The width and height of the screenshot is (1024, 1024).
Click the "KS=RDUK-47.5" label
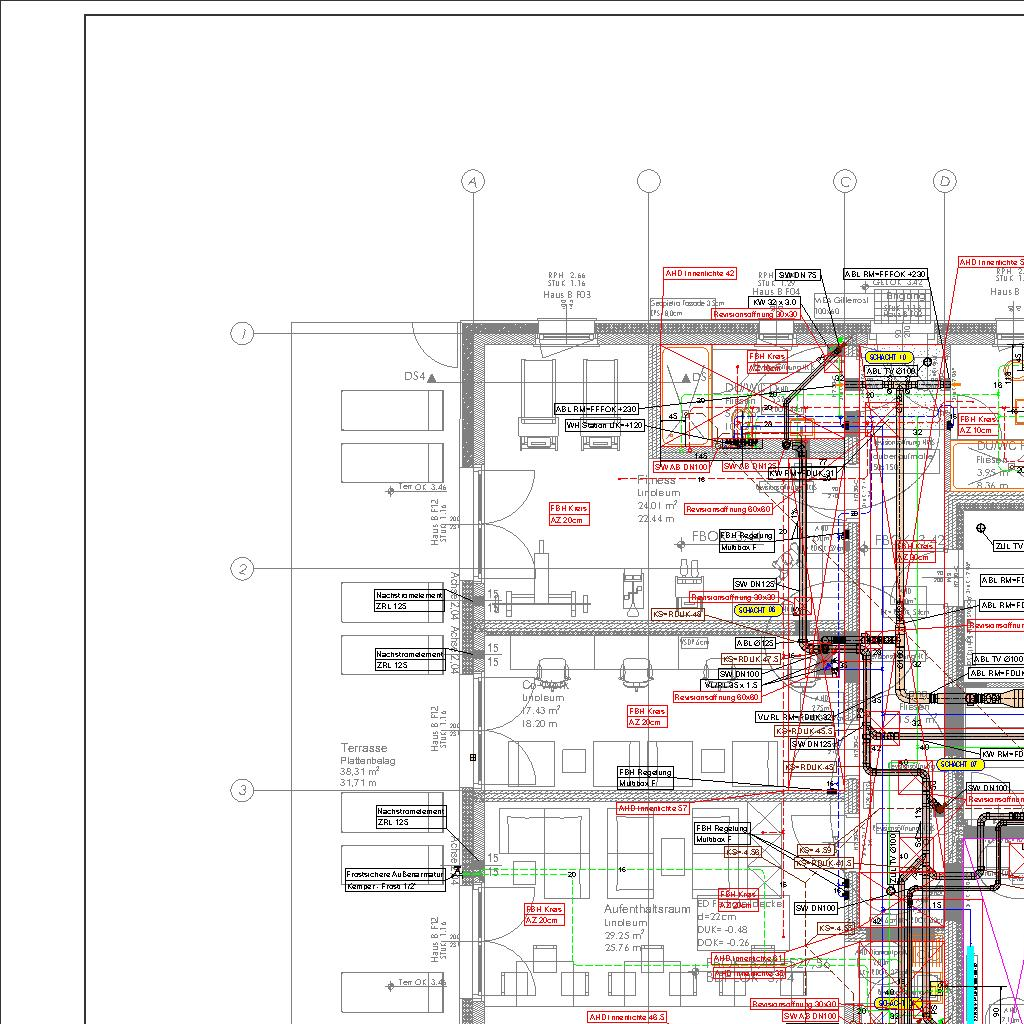click(751, 660)
